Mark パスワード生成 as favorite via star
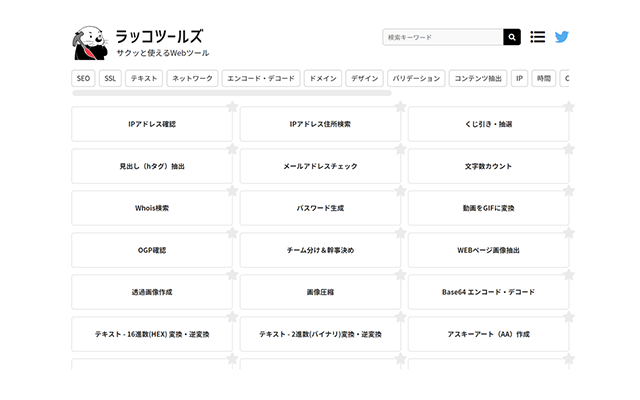The height and width of the screenshot is (400, 640). point(400,192)
